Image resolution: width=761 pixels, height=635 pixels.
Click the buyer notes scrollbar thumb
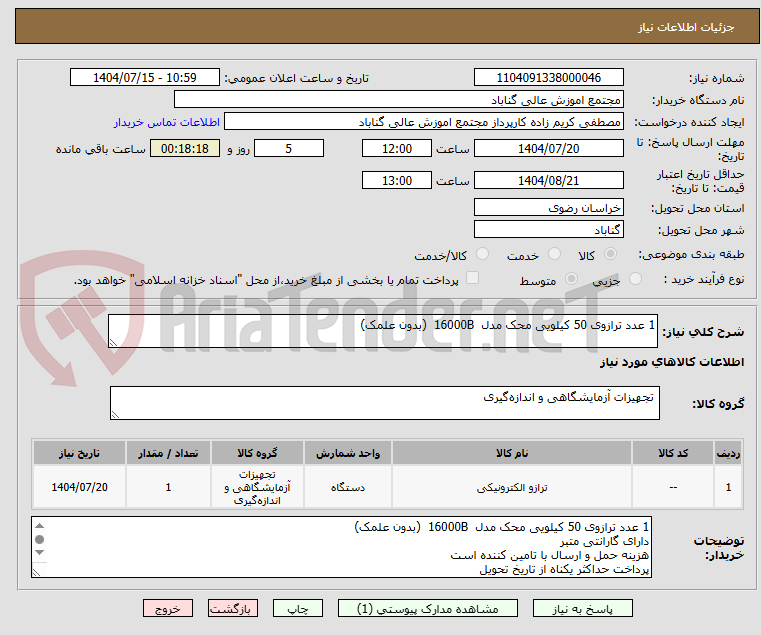pos(40,539)
